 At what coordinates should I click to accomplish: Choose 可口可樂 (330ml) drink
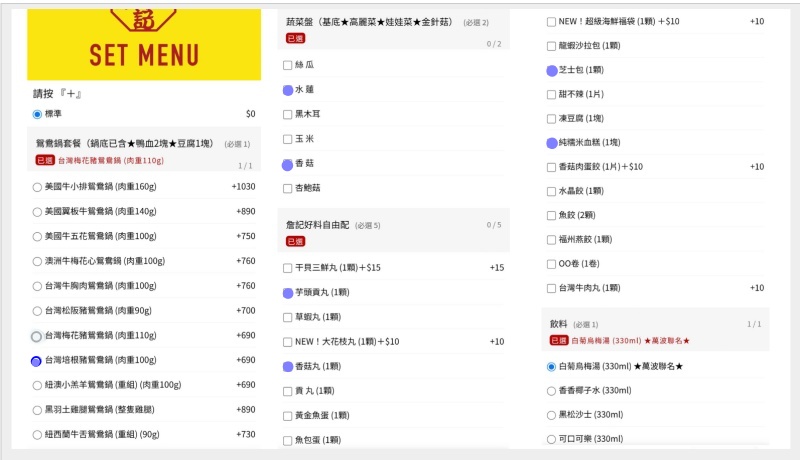point(551,440)
